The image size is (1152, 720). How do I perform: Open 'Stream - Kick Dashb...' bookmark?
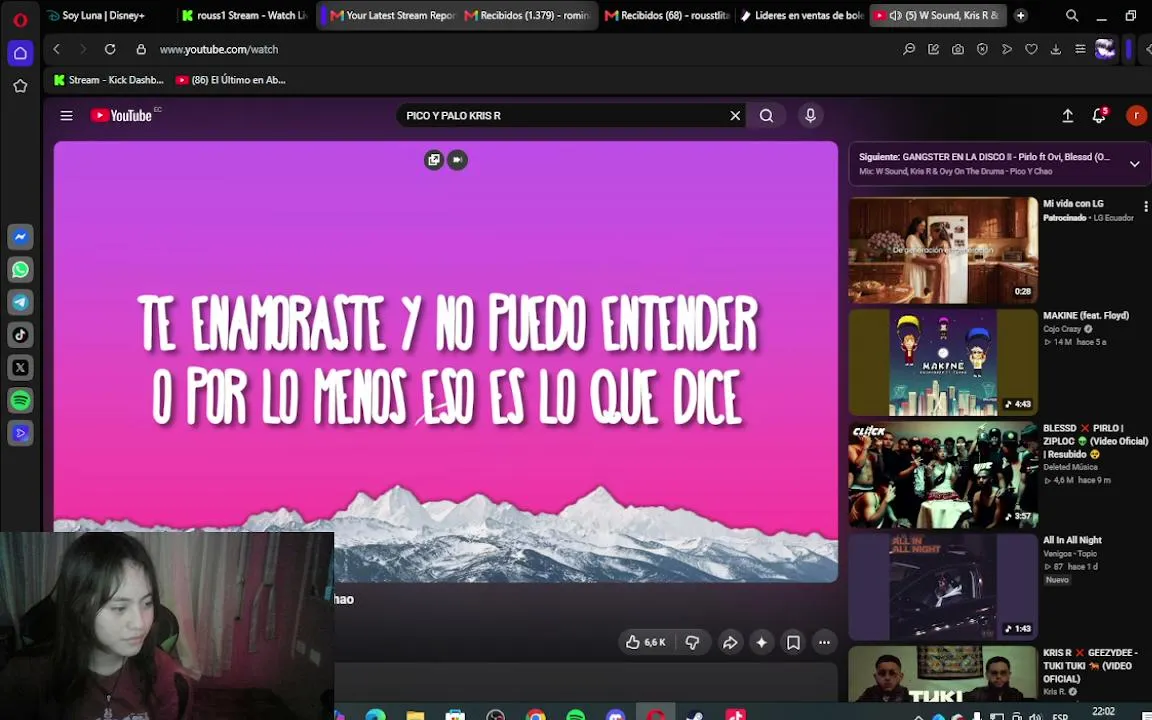[109, 80]
